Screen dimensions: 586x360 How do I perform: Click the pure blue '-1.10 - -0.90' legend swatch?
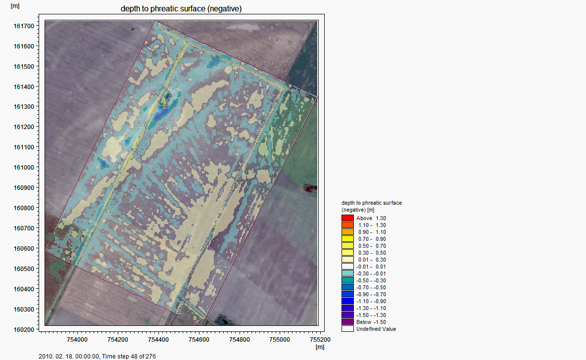(x=347, y=301)
